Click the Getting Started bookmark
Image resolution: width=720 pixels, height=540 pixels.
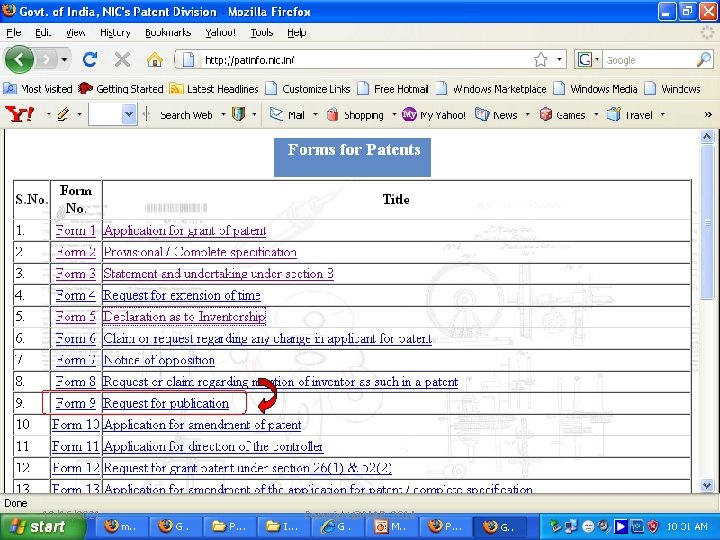[x=121, y=89]
